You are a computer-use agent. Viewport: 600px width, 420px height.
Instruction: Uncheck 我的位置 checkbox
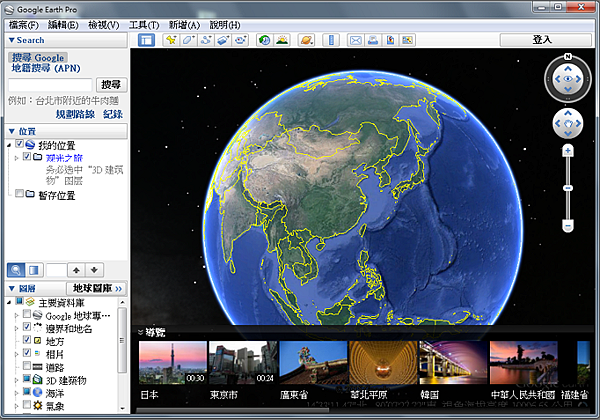pos(19,144)
